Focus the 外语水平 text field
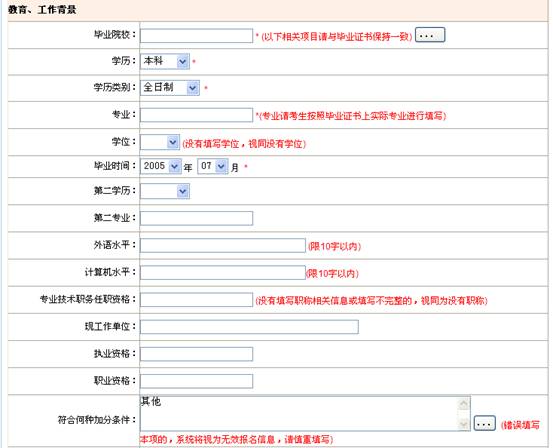Screen dimensions: 553x448 tap(223, 246)
